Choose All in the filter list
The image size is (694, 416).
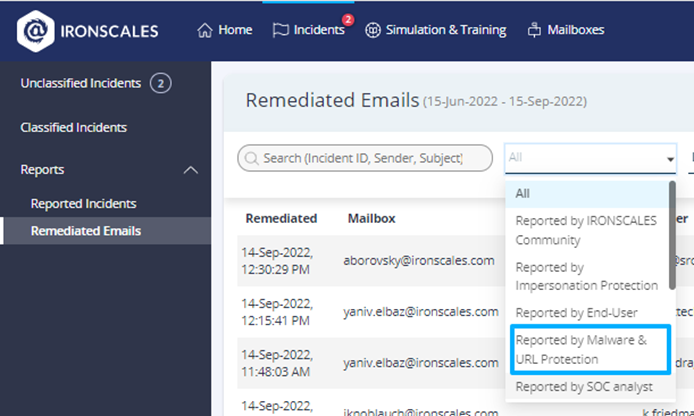[x=587, y=193]
